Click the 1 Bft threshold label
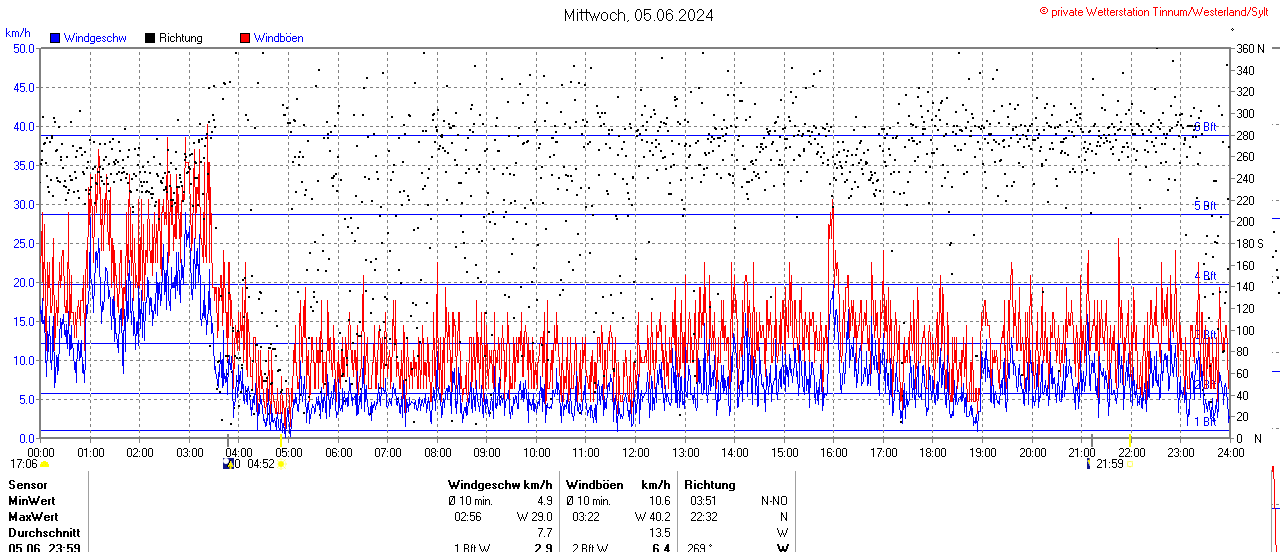 [1205, 422]
